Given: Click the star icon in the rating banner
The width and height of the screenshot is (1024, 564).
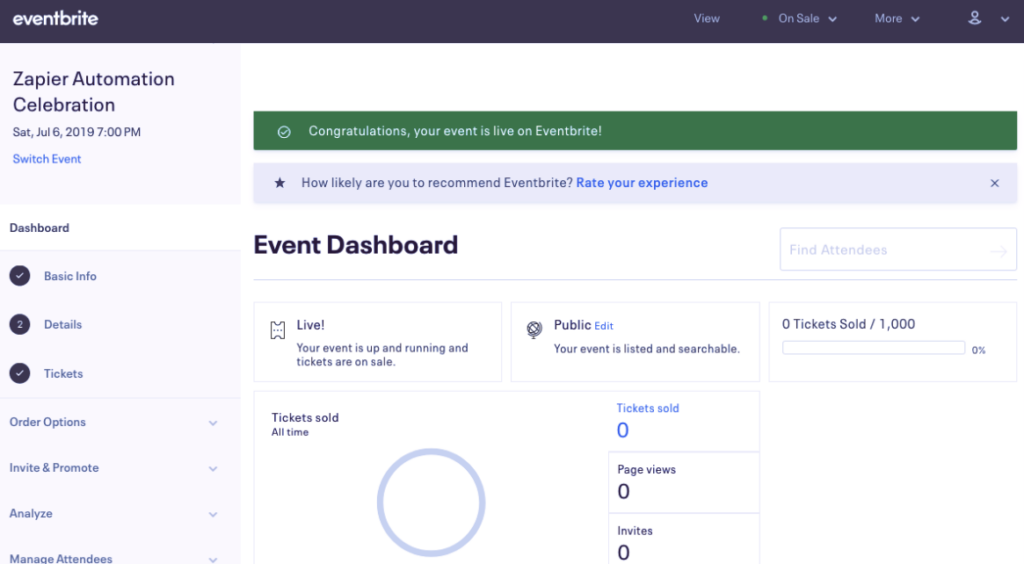Looking at the screenshot, I should [280, 183].
